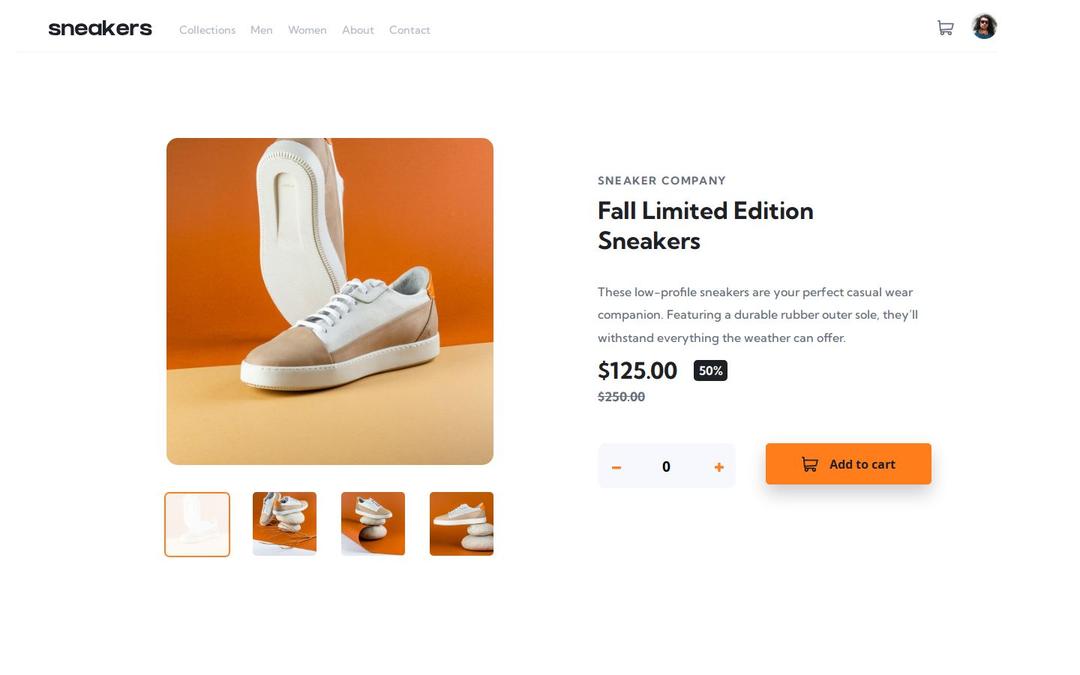Image resolution: width=1080 pixels, height=675 pixels.
Task: Click the cart icon inside Add to cart
Action: (x=810, y=464)
